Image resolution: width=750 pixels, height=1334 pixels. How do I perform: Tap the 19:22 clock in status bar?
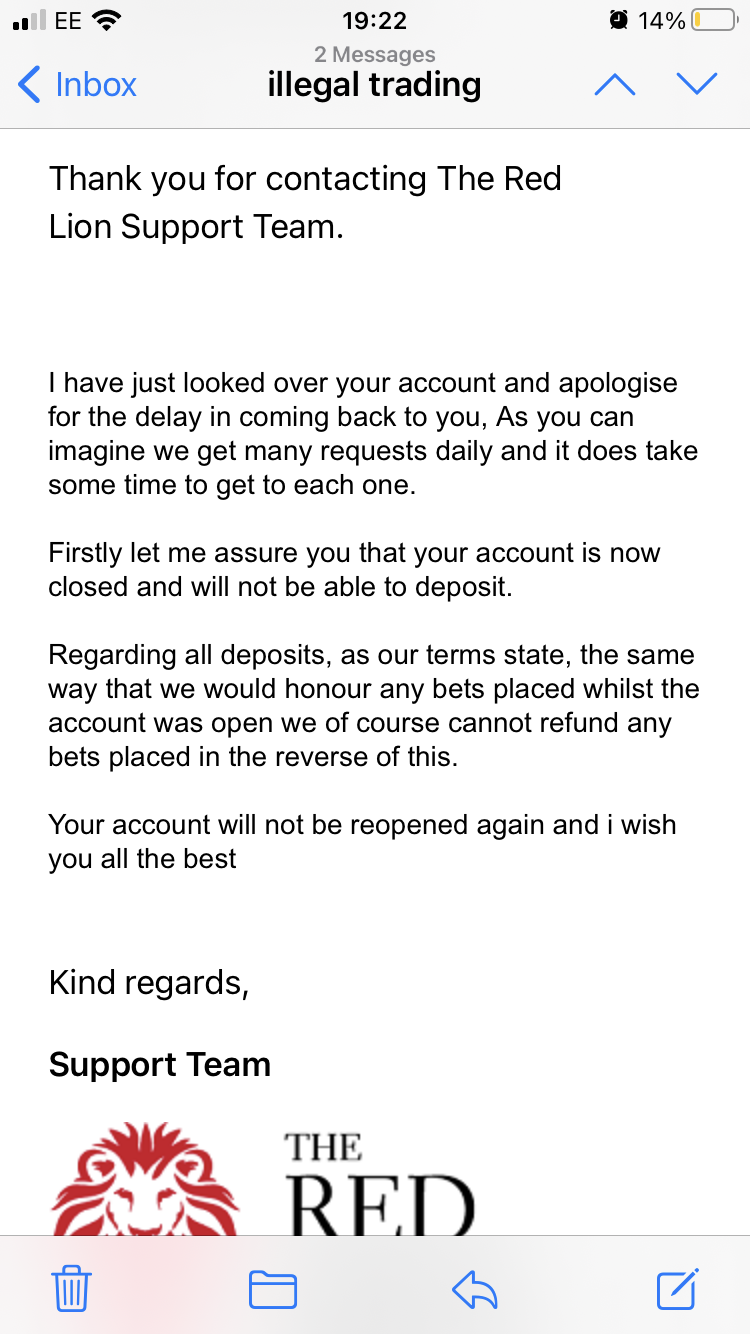374,20
